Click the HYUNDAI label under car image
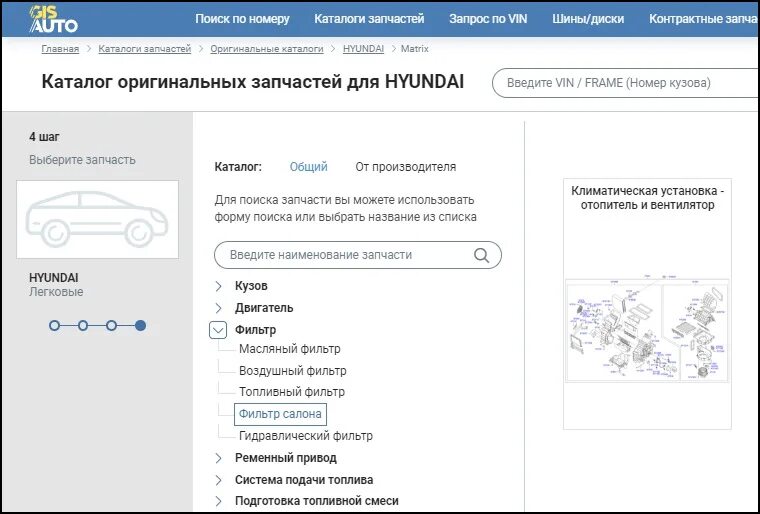This screenshot has width=760, height=514. point(54,278)
